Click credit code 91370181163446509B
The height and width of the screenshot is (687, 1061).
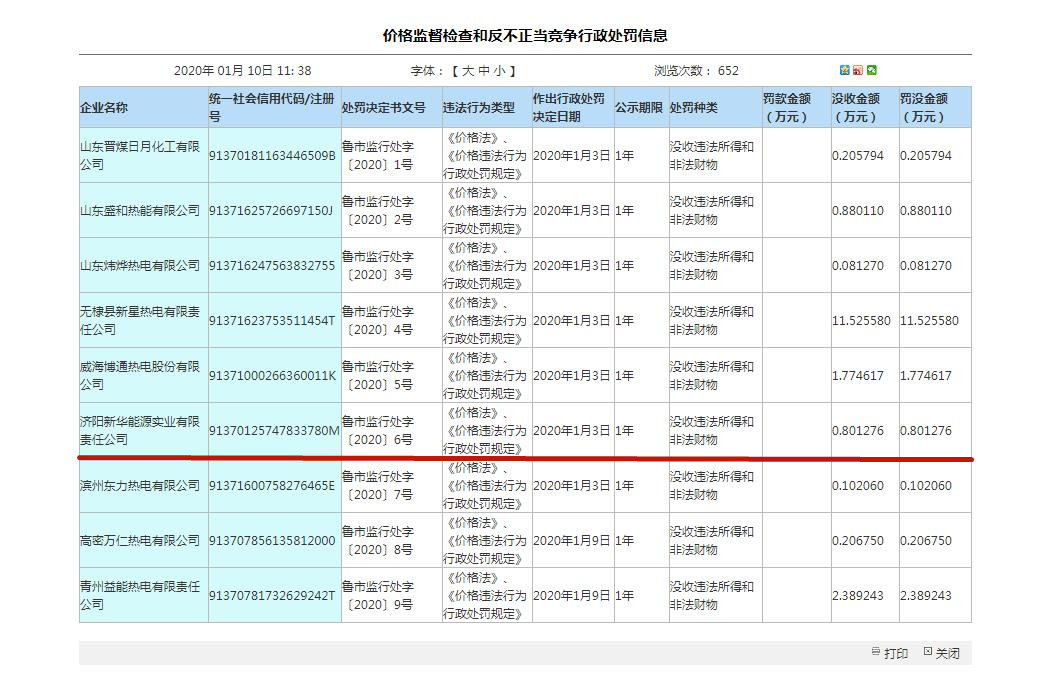pos(272,156)
